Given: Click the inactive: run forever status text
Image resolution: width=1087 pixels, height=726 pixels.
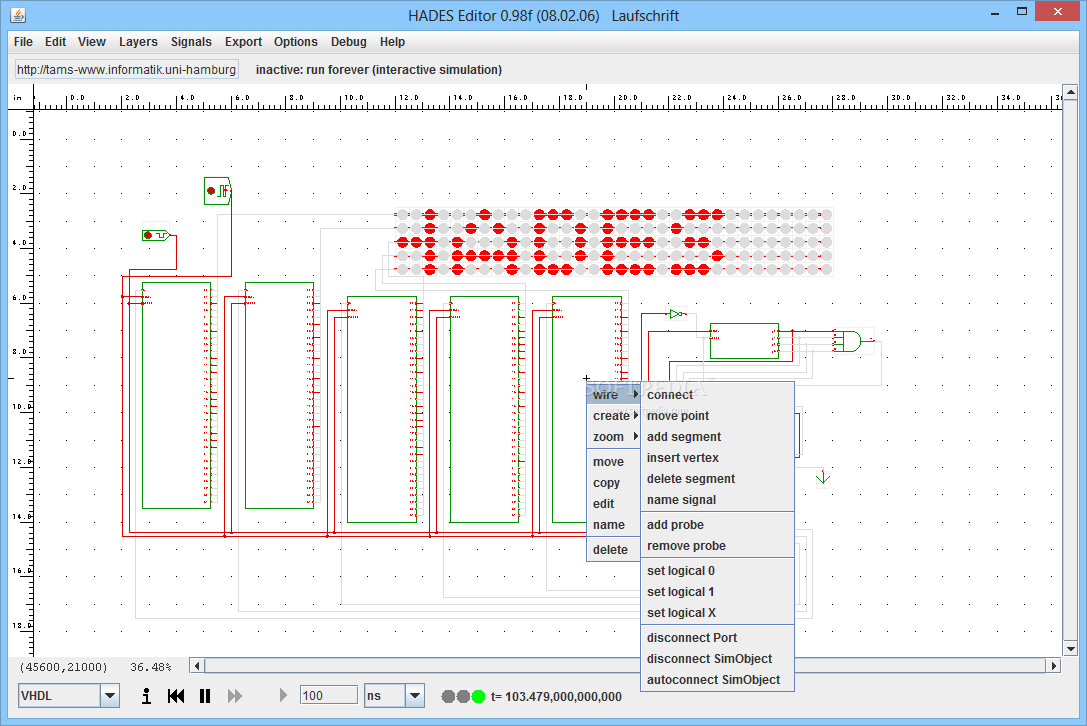Looking at the screenshot, I should [379, 69].
